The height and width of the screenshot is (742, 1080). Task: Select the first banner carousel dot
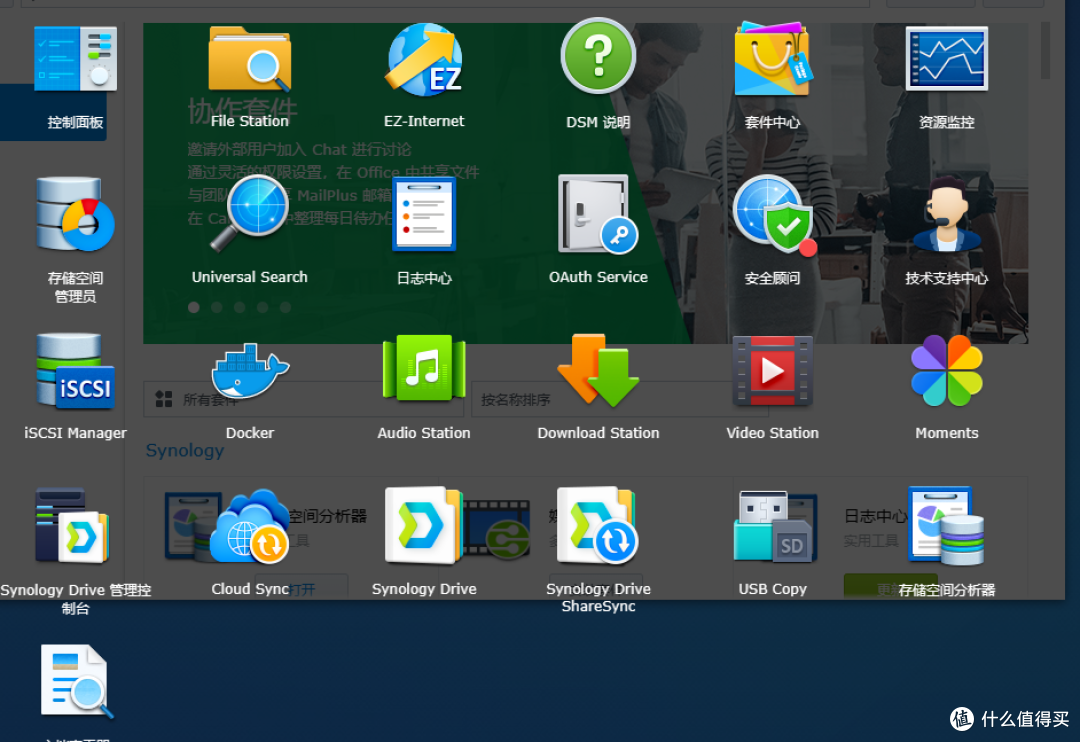tap(194, 307)
